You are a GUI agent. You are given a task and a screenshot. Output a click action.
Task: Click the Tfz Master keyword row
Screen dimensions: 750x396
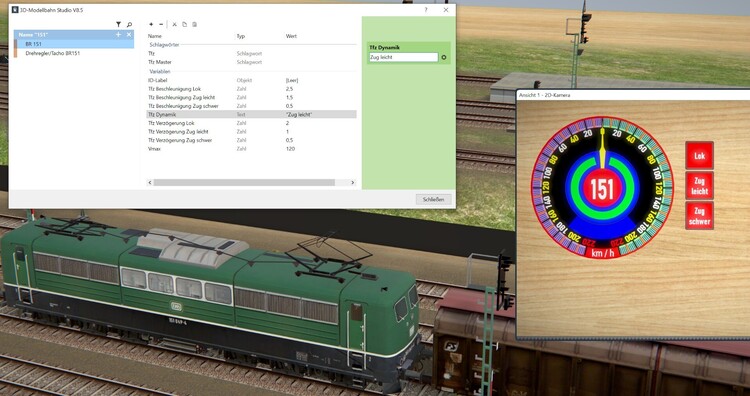251,62
